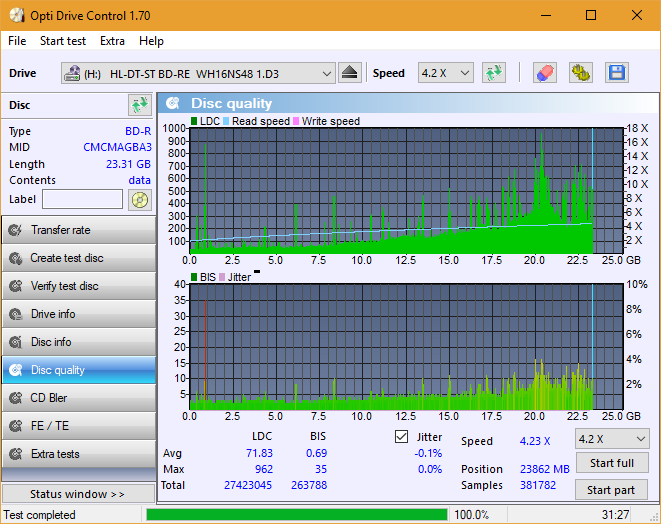
Task: Select the Drive info label
Action: tap(53, 314)
